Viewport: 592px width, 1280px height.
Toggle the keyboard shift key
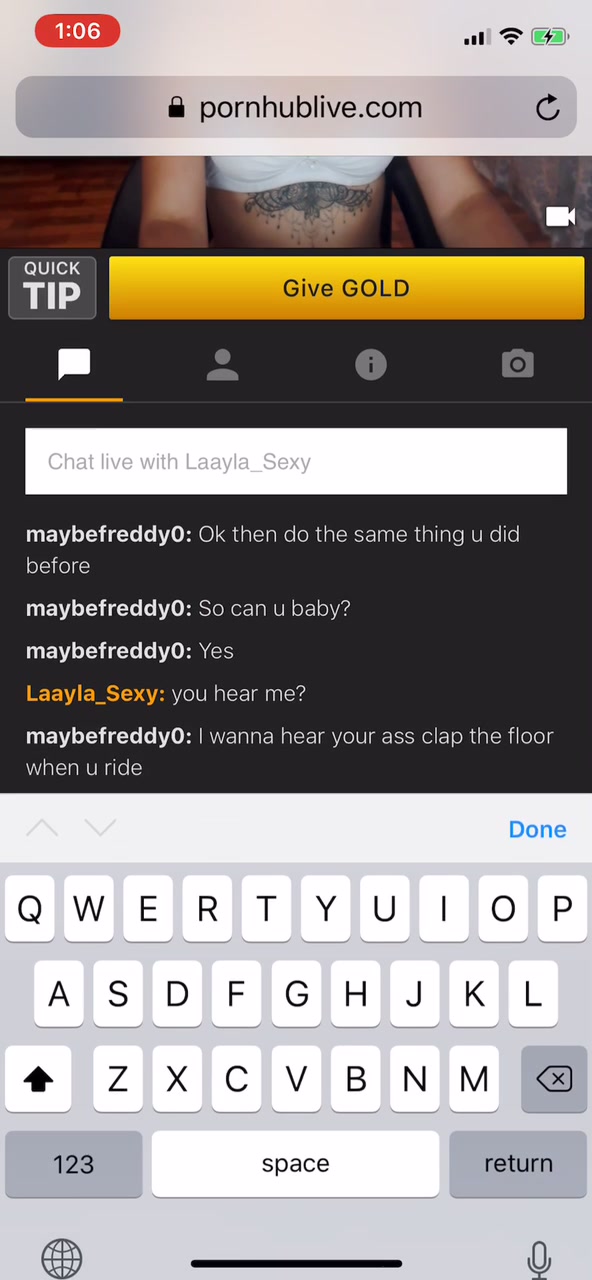[38, 1079]
